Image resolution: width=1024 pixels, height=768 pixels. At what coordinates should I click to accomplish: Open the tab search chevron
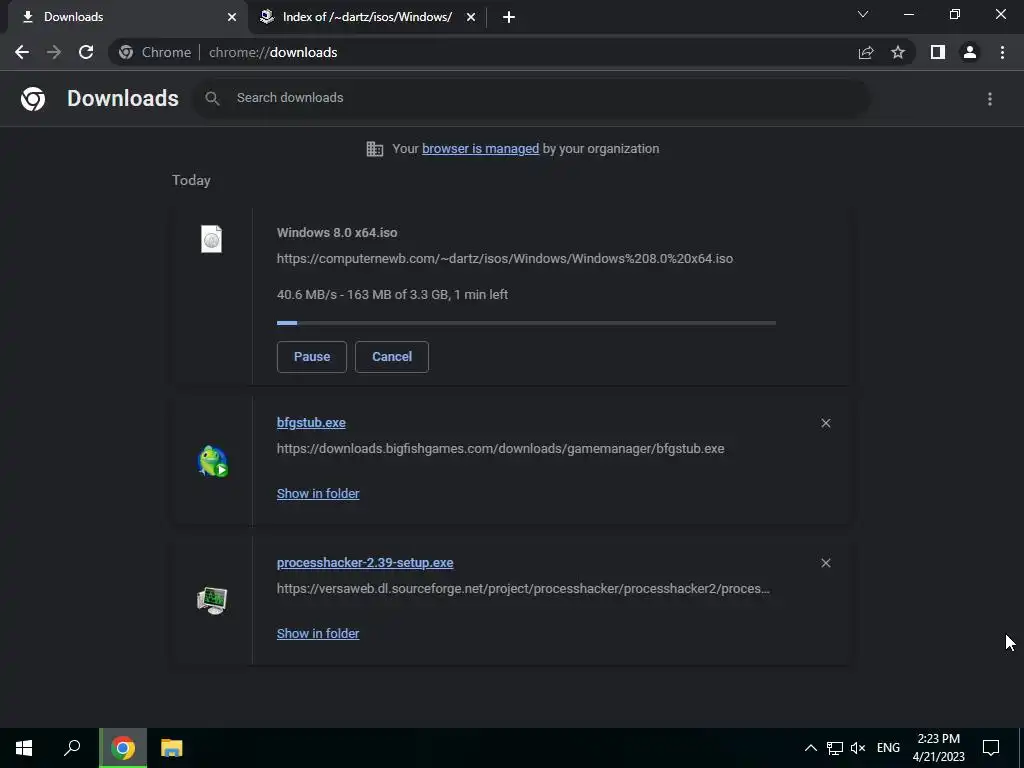click(863, 14)
